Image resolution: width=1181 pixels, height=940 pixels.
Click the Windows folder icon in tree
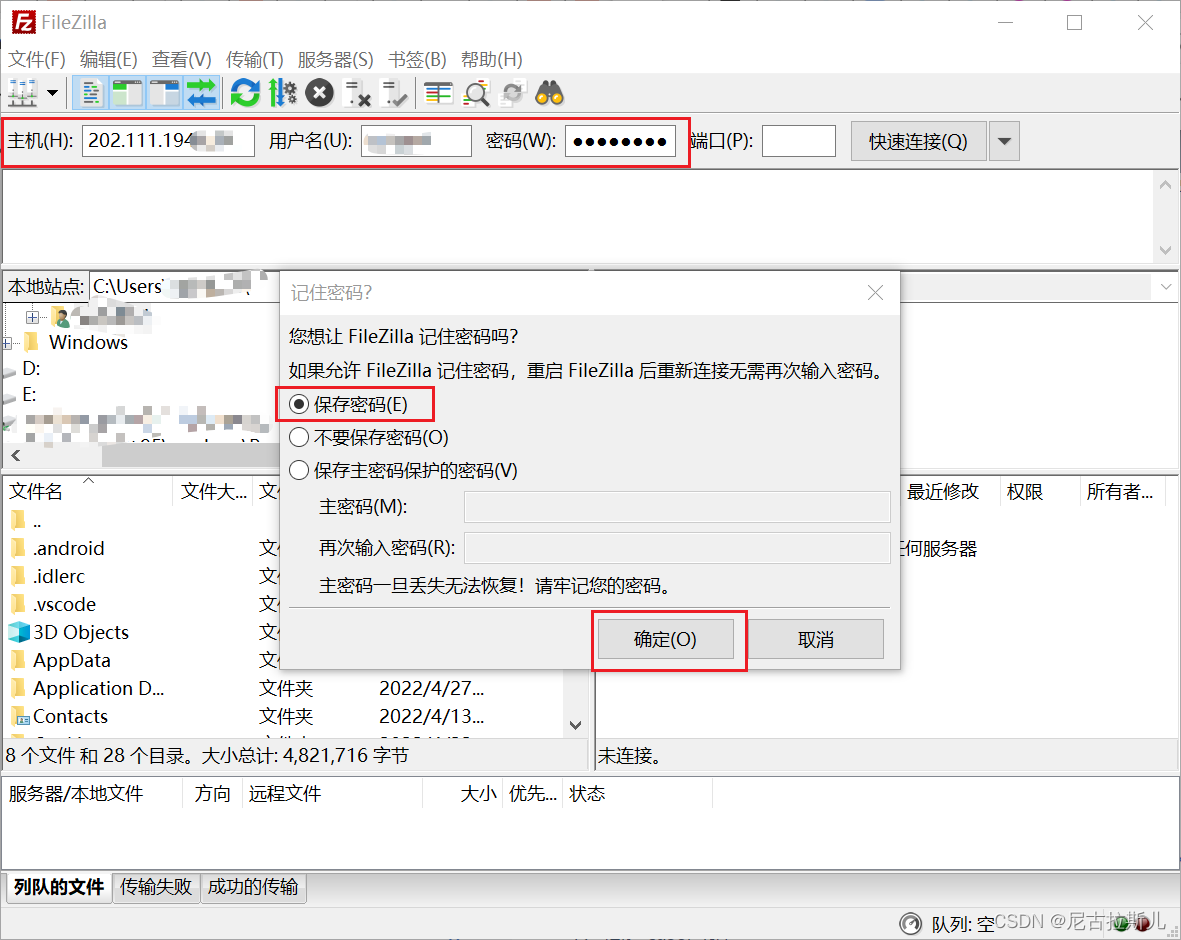[32, 342]
